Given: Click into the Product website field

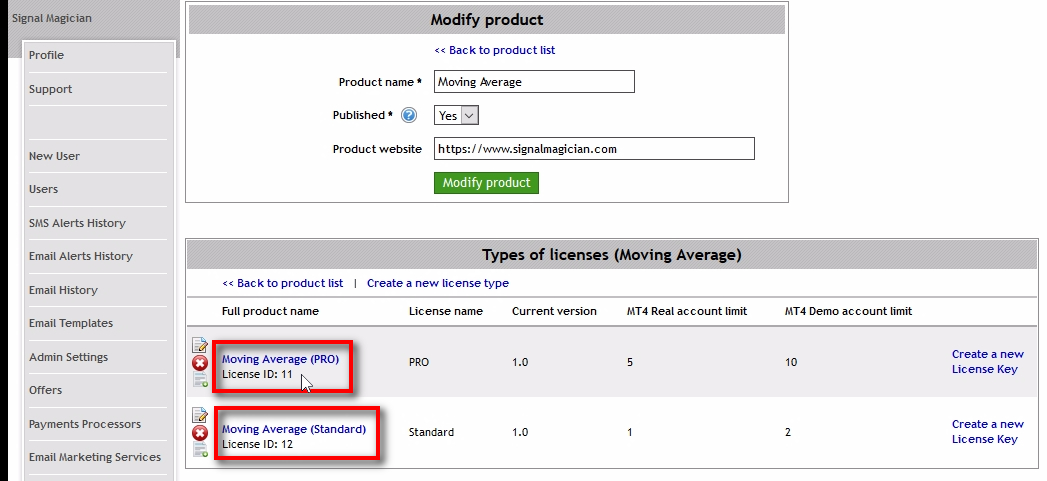Looking at the screenshot, I should 593,149.
